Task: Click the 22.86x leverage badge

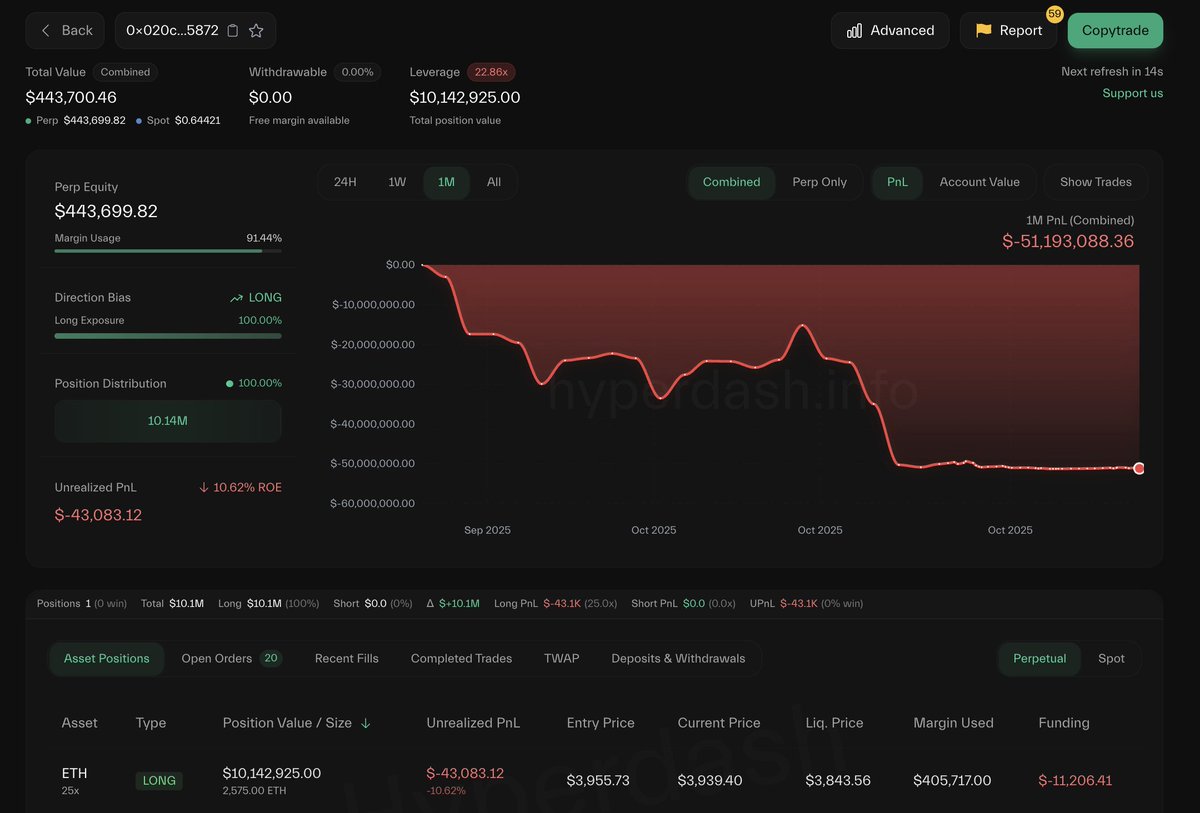Action: (491, 72)
